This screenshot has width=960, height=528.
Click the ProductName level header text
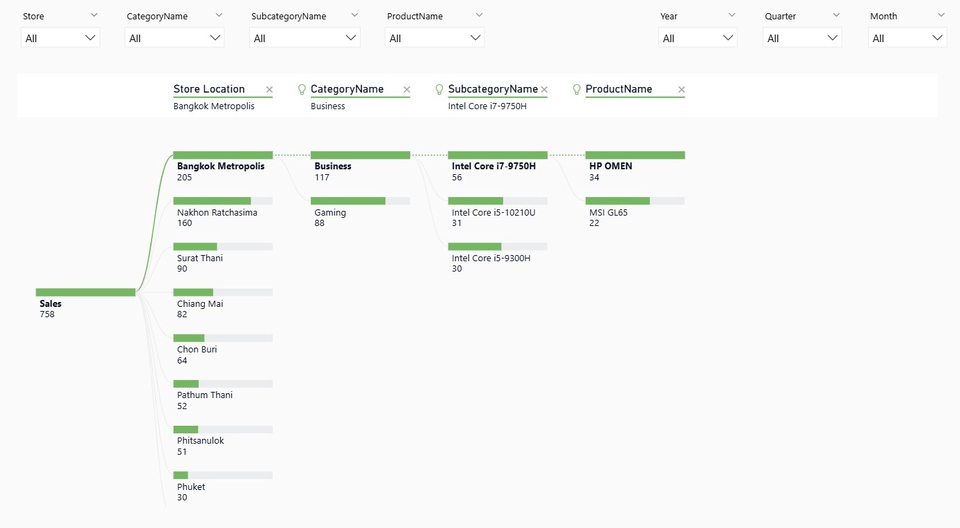[618, 89]
